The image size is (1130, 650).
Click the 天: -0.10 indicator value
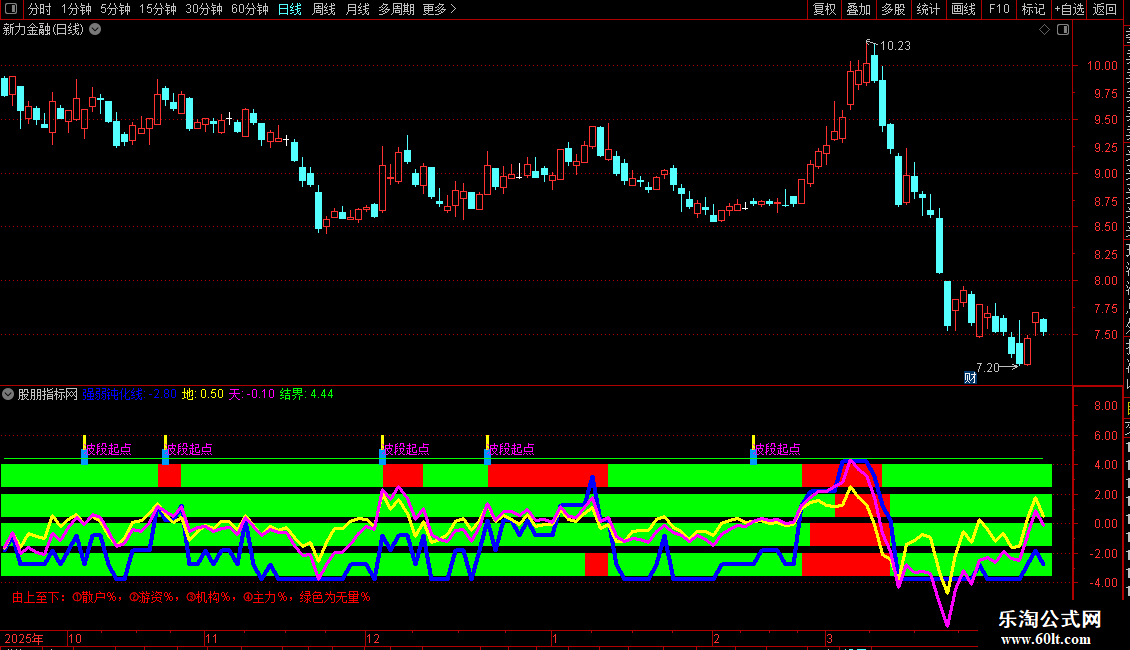[x=252, y=394]
